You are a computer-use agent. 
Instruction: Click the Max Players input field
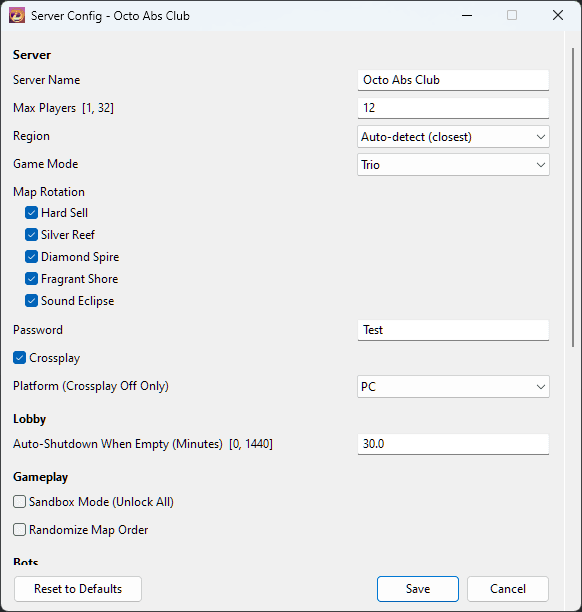point(453,108)
